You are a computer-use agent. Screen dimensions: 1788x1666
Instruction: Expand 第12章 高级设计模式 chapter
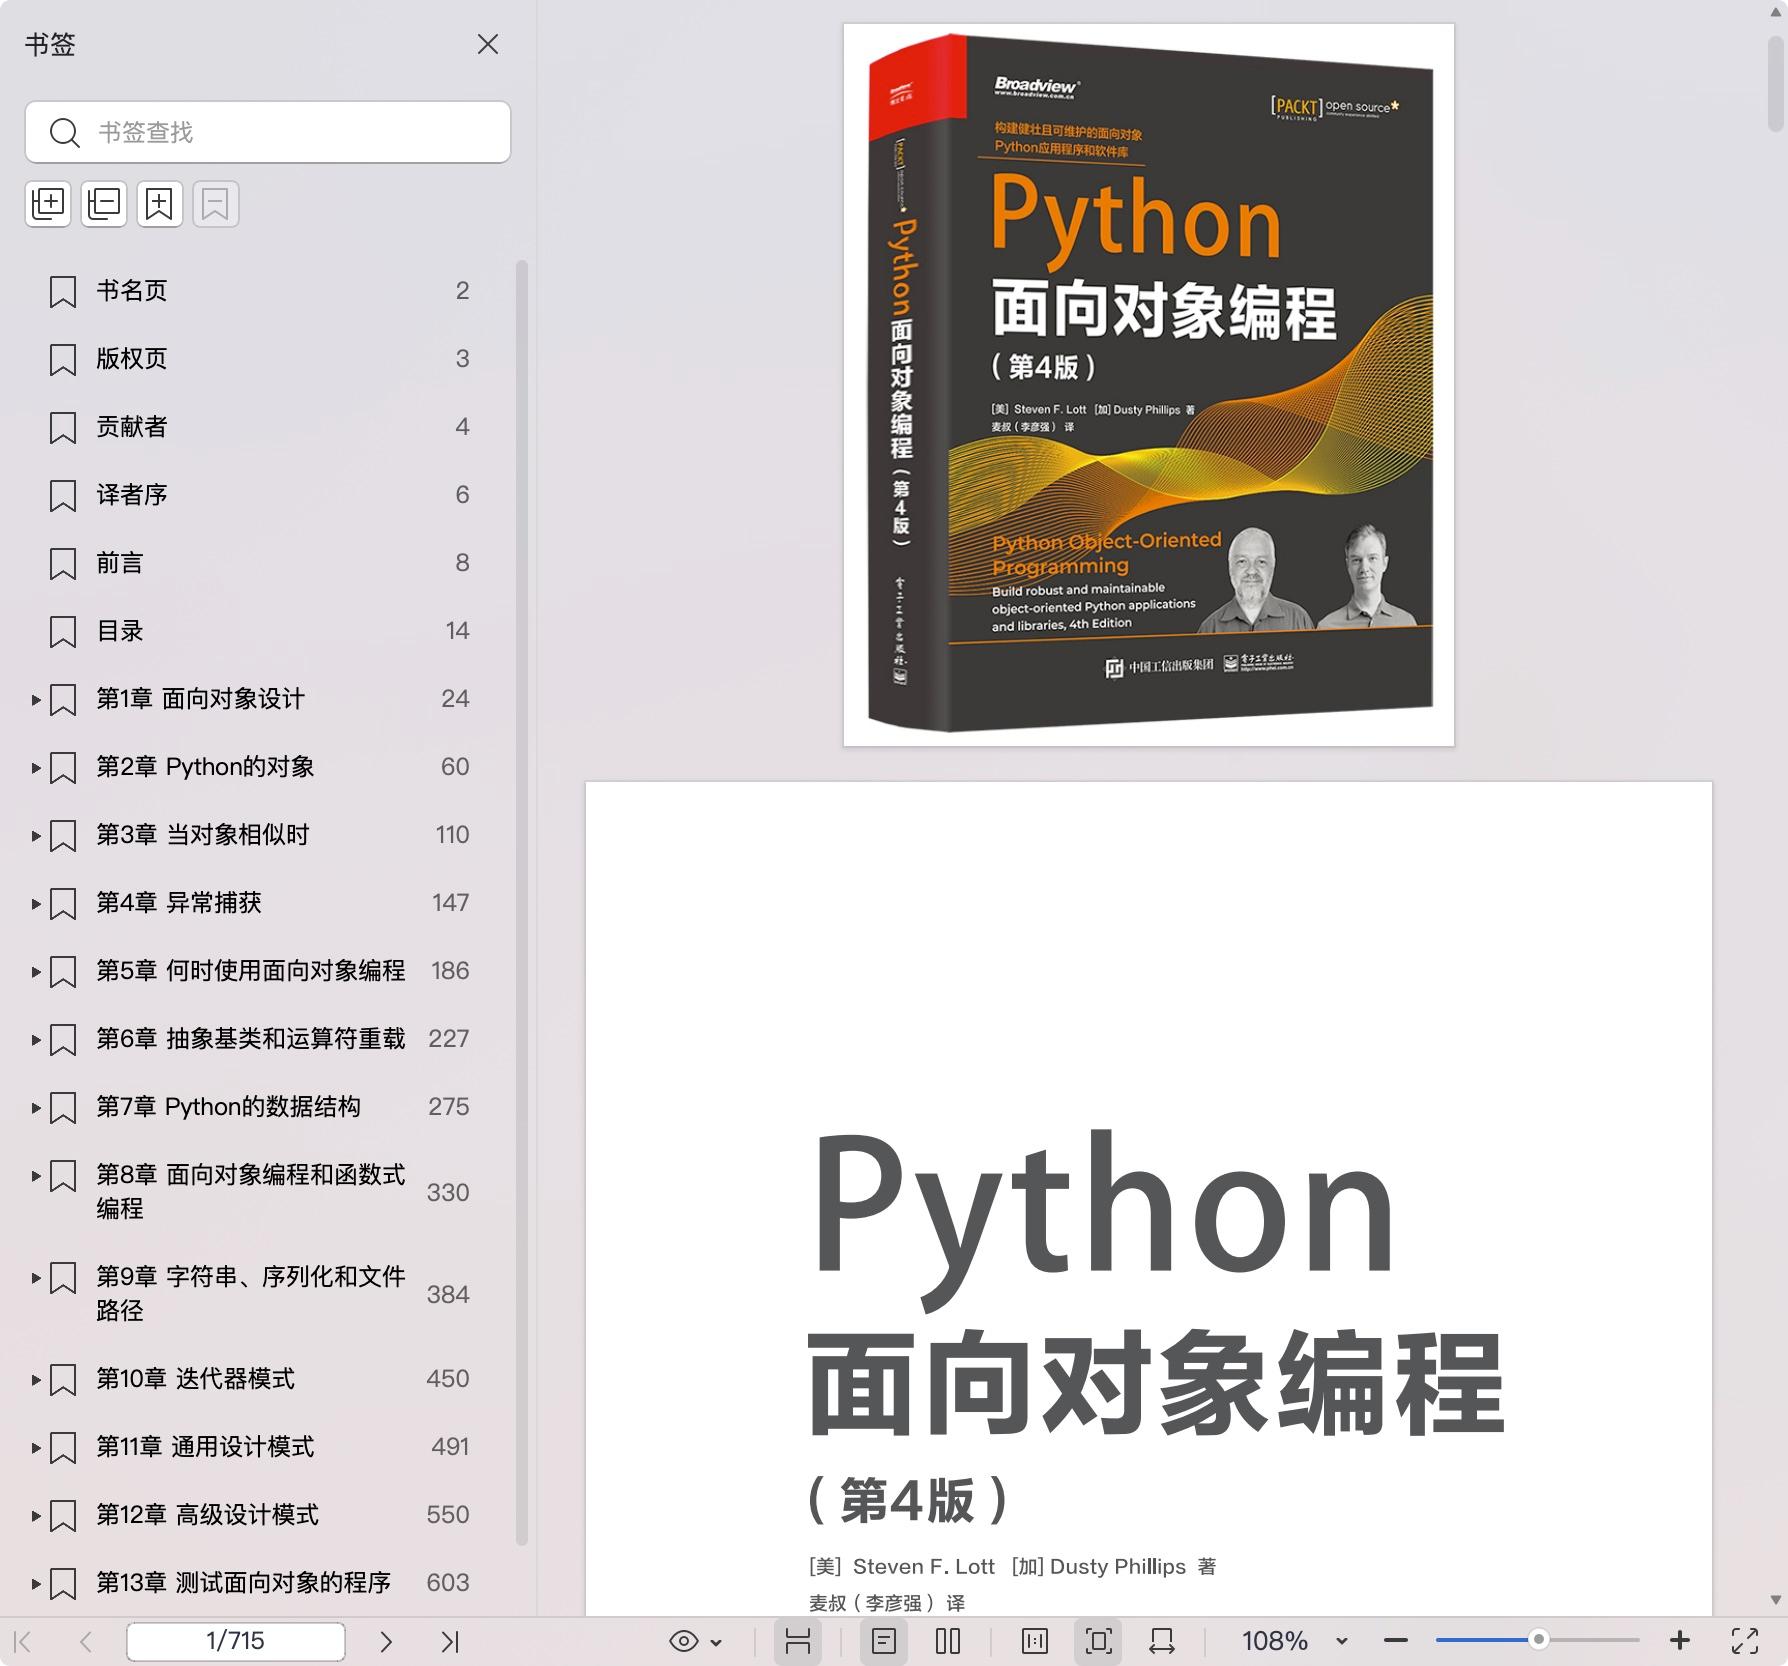click(x=36, y=1516)
